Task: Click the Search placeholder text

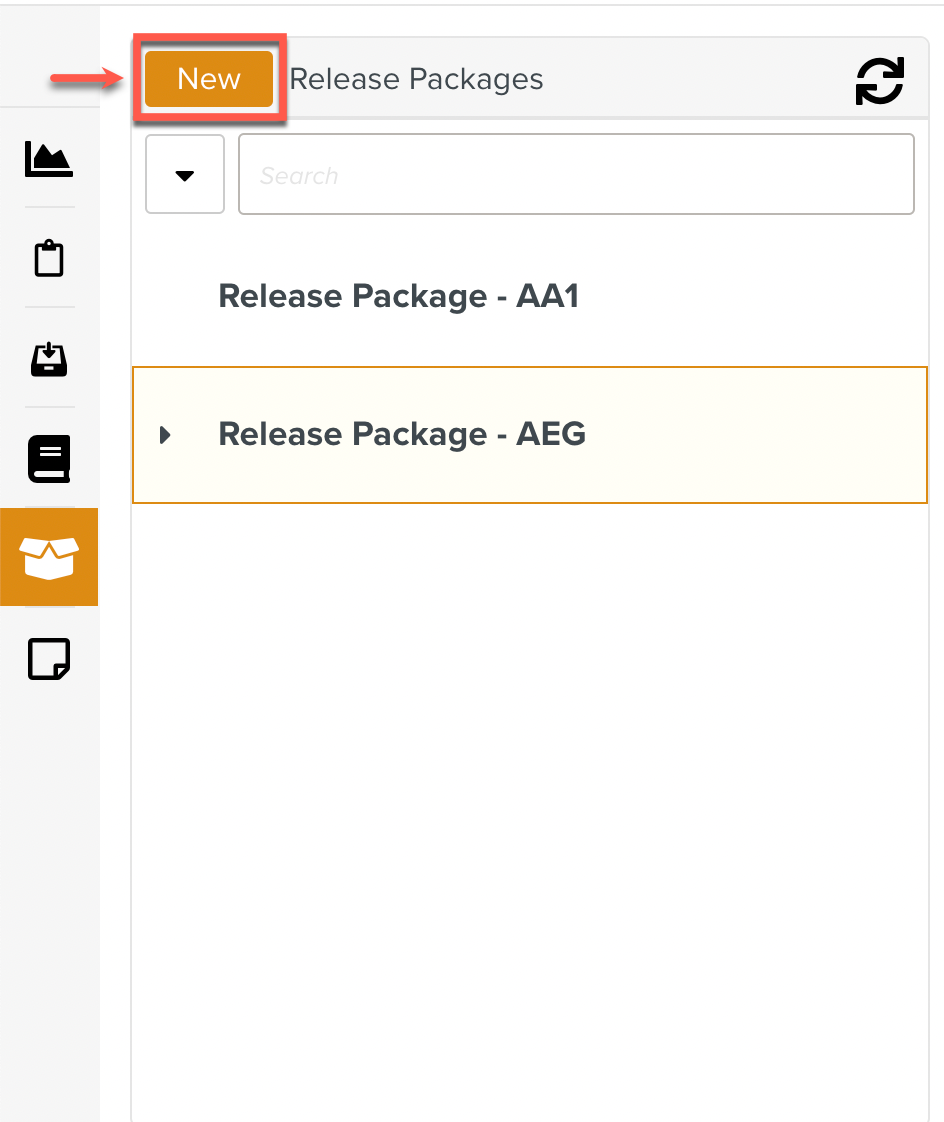Action: pyautogui.click(x=299, y=176)
